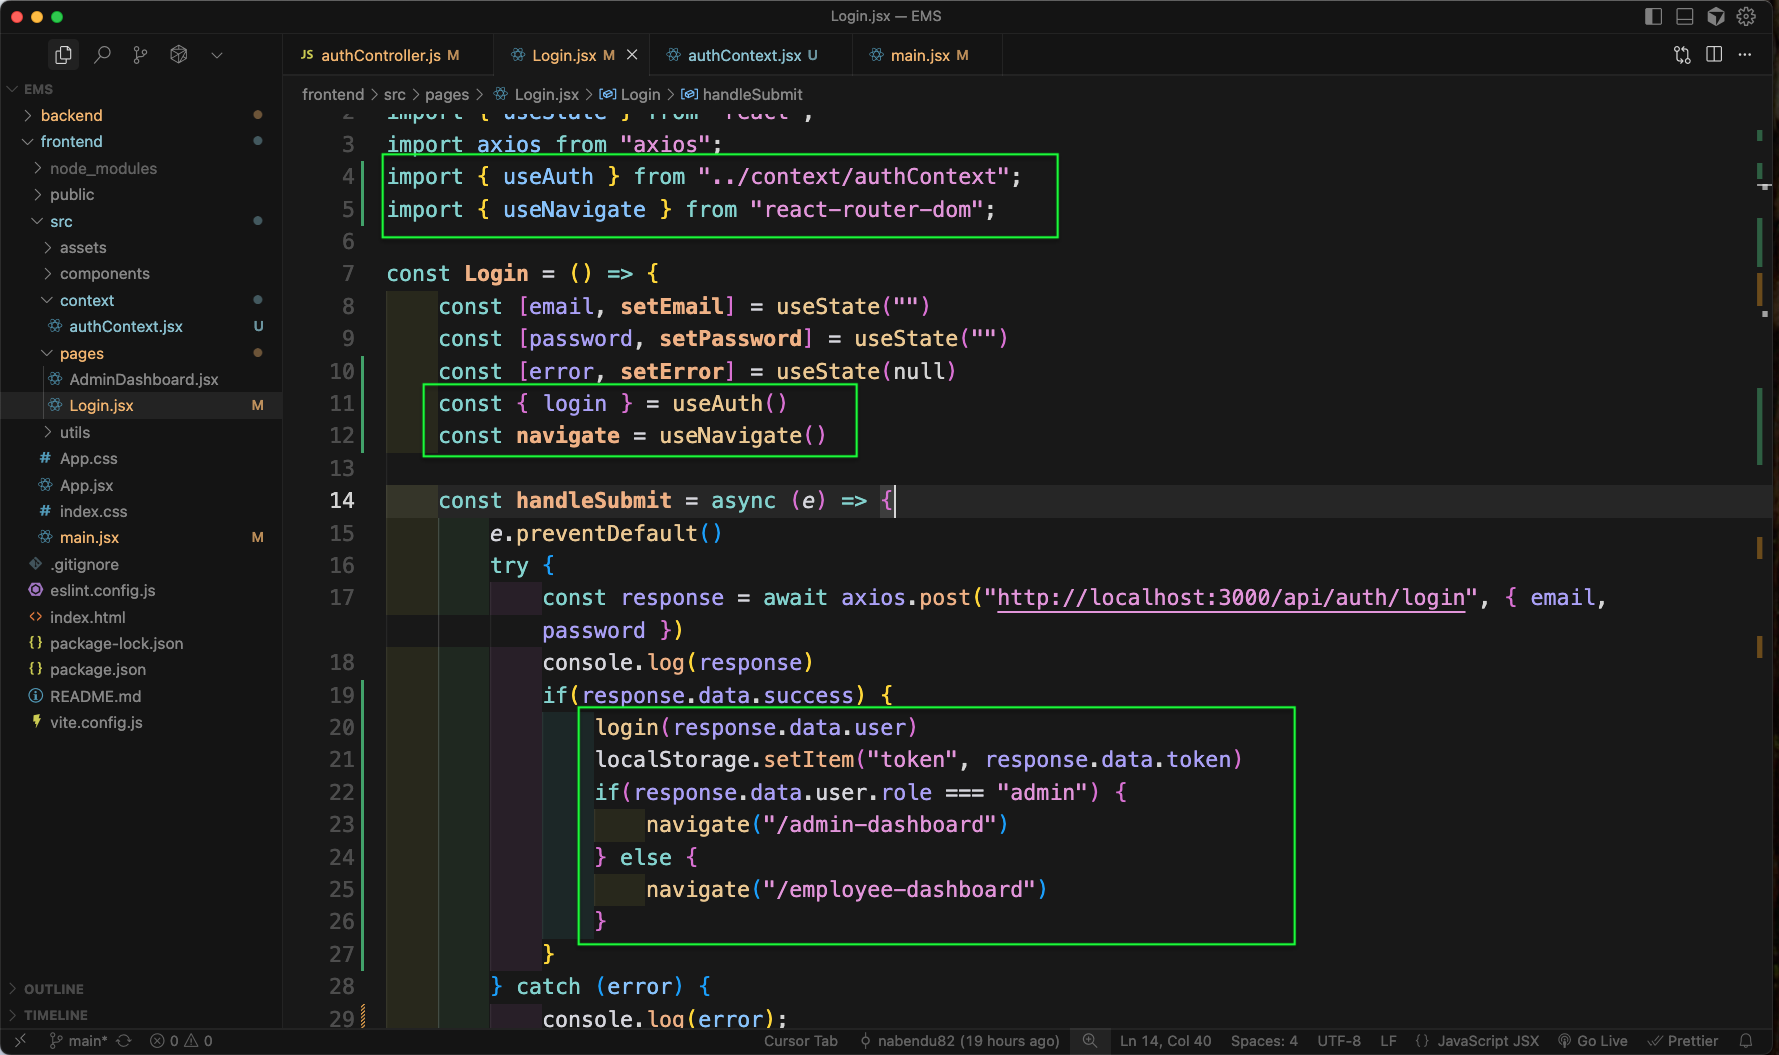
Task: Synchronize changes via status bar sync icon
Action: click(x=124, y=1041)
